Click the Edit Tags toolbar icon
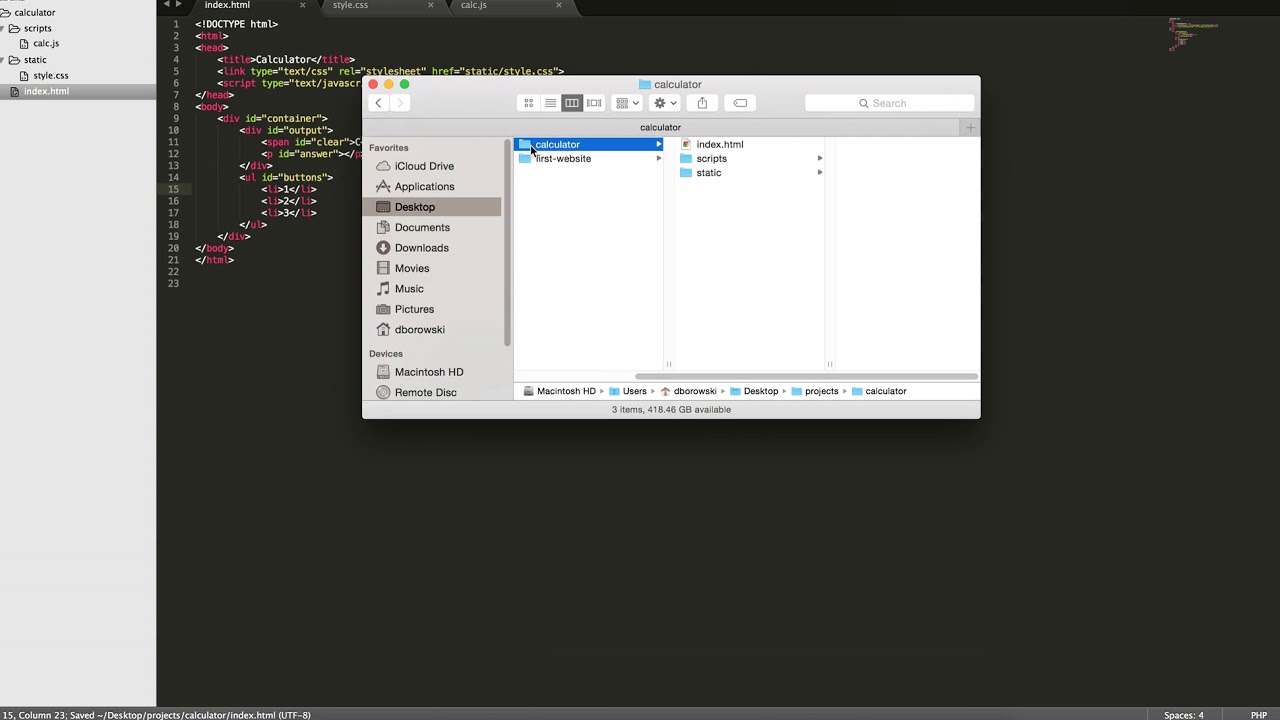This screenshot has width=1280, height=720. tap(740, 103)
